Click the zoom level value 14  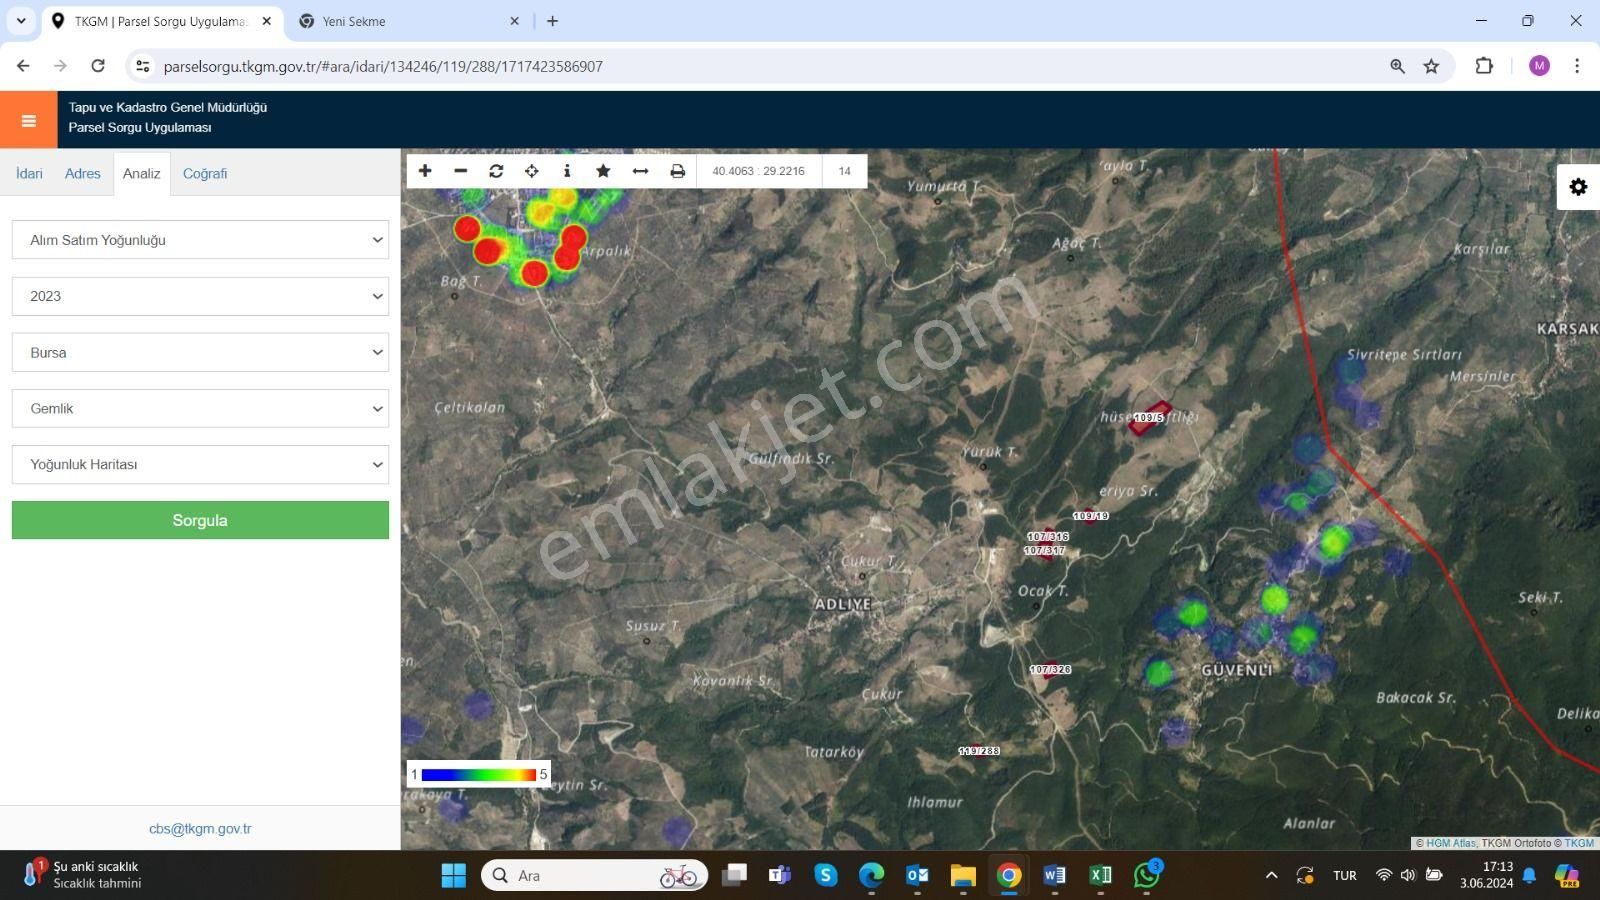click(844, 171)
